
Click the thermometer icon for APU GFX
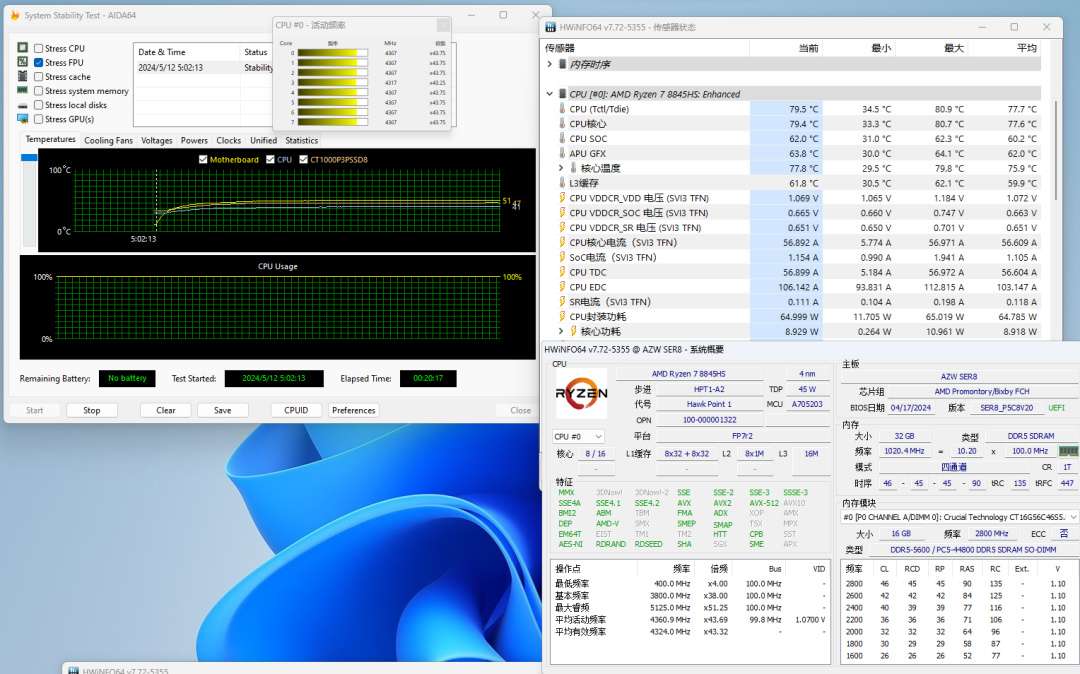[x=562, y=154]
